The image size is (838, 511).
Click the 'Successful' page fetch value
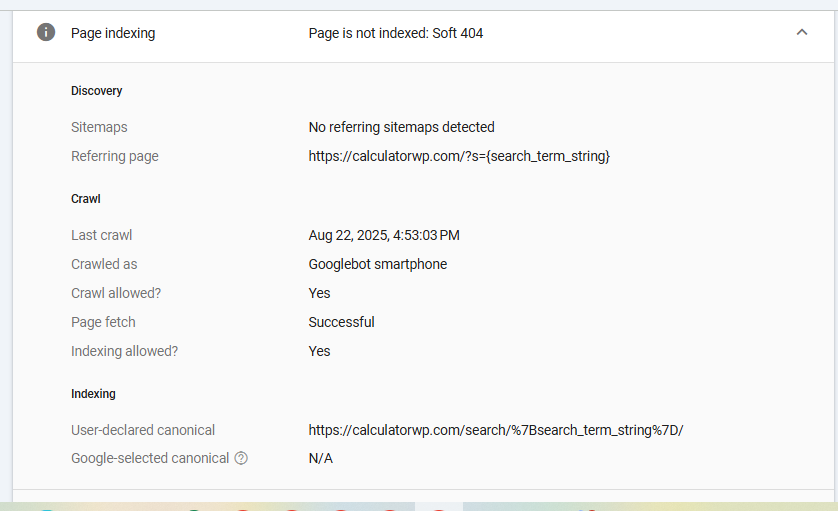point(342,322)
